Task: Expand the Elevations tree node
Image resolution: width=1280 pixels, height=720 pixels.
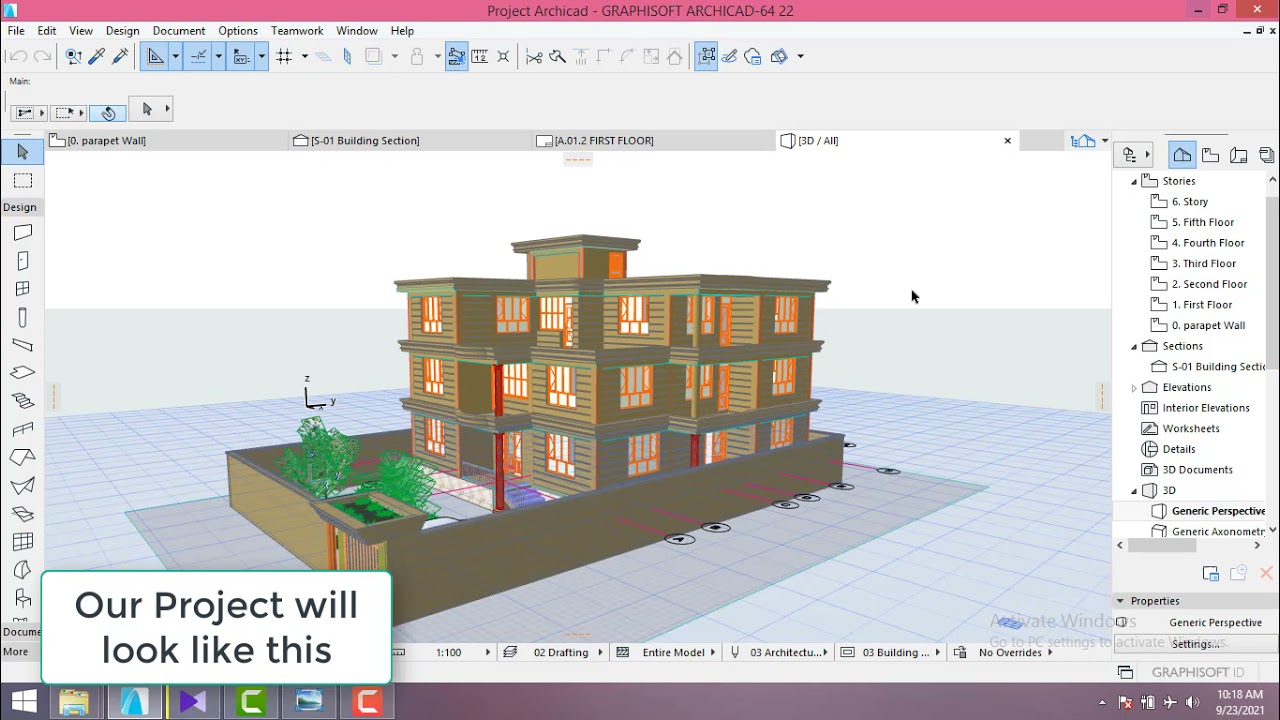Action: (1134, 387)
